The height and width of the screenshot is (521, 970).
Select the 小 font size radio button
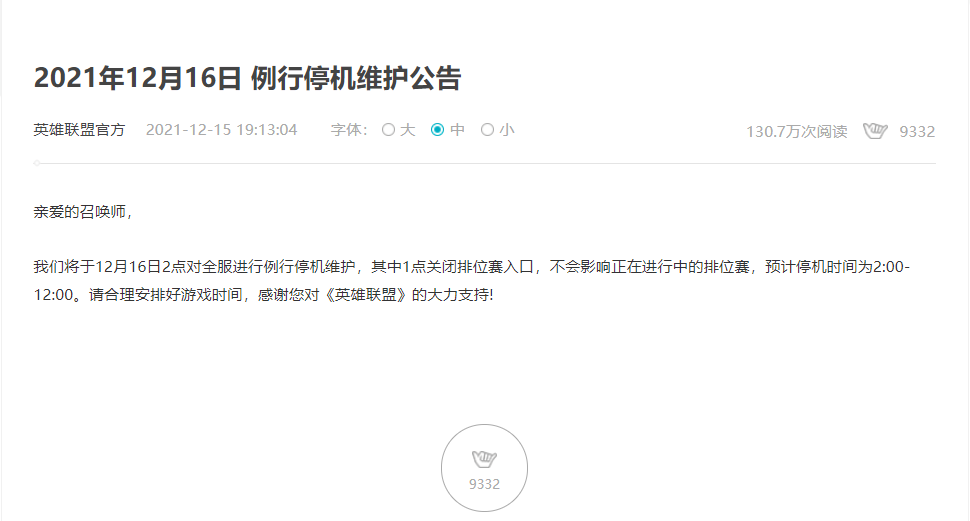click(x=487, y=129)
